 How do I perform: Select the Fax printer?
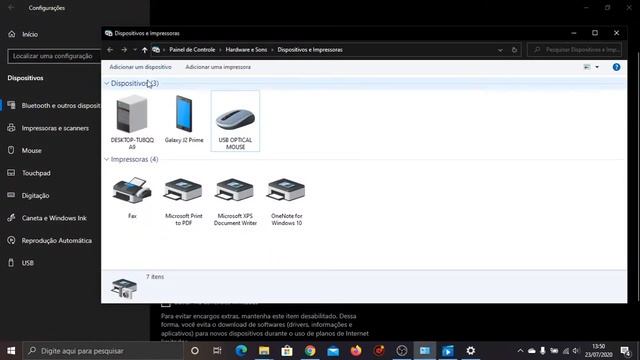(132, 198)
